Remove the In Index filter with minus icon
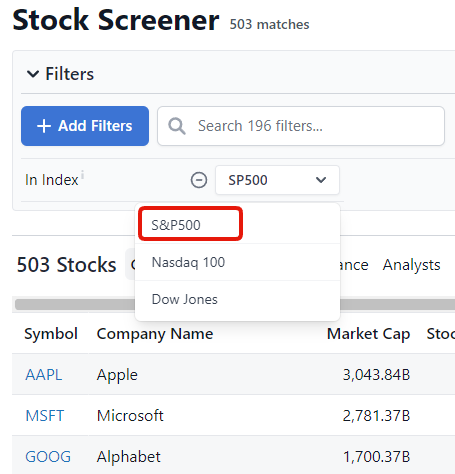This screenshot has width=455, height=474. coord(199,180)
